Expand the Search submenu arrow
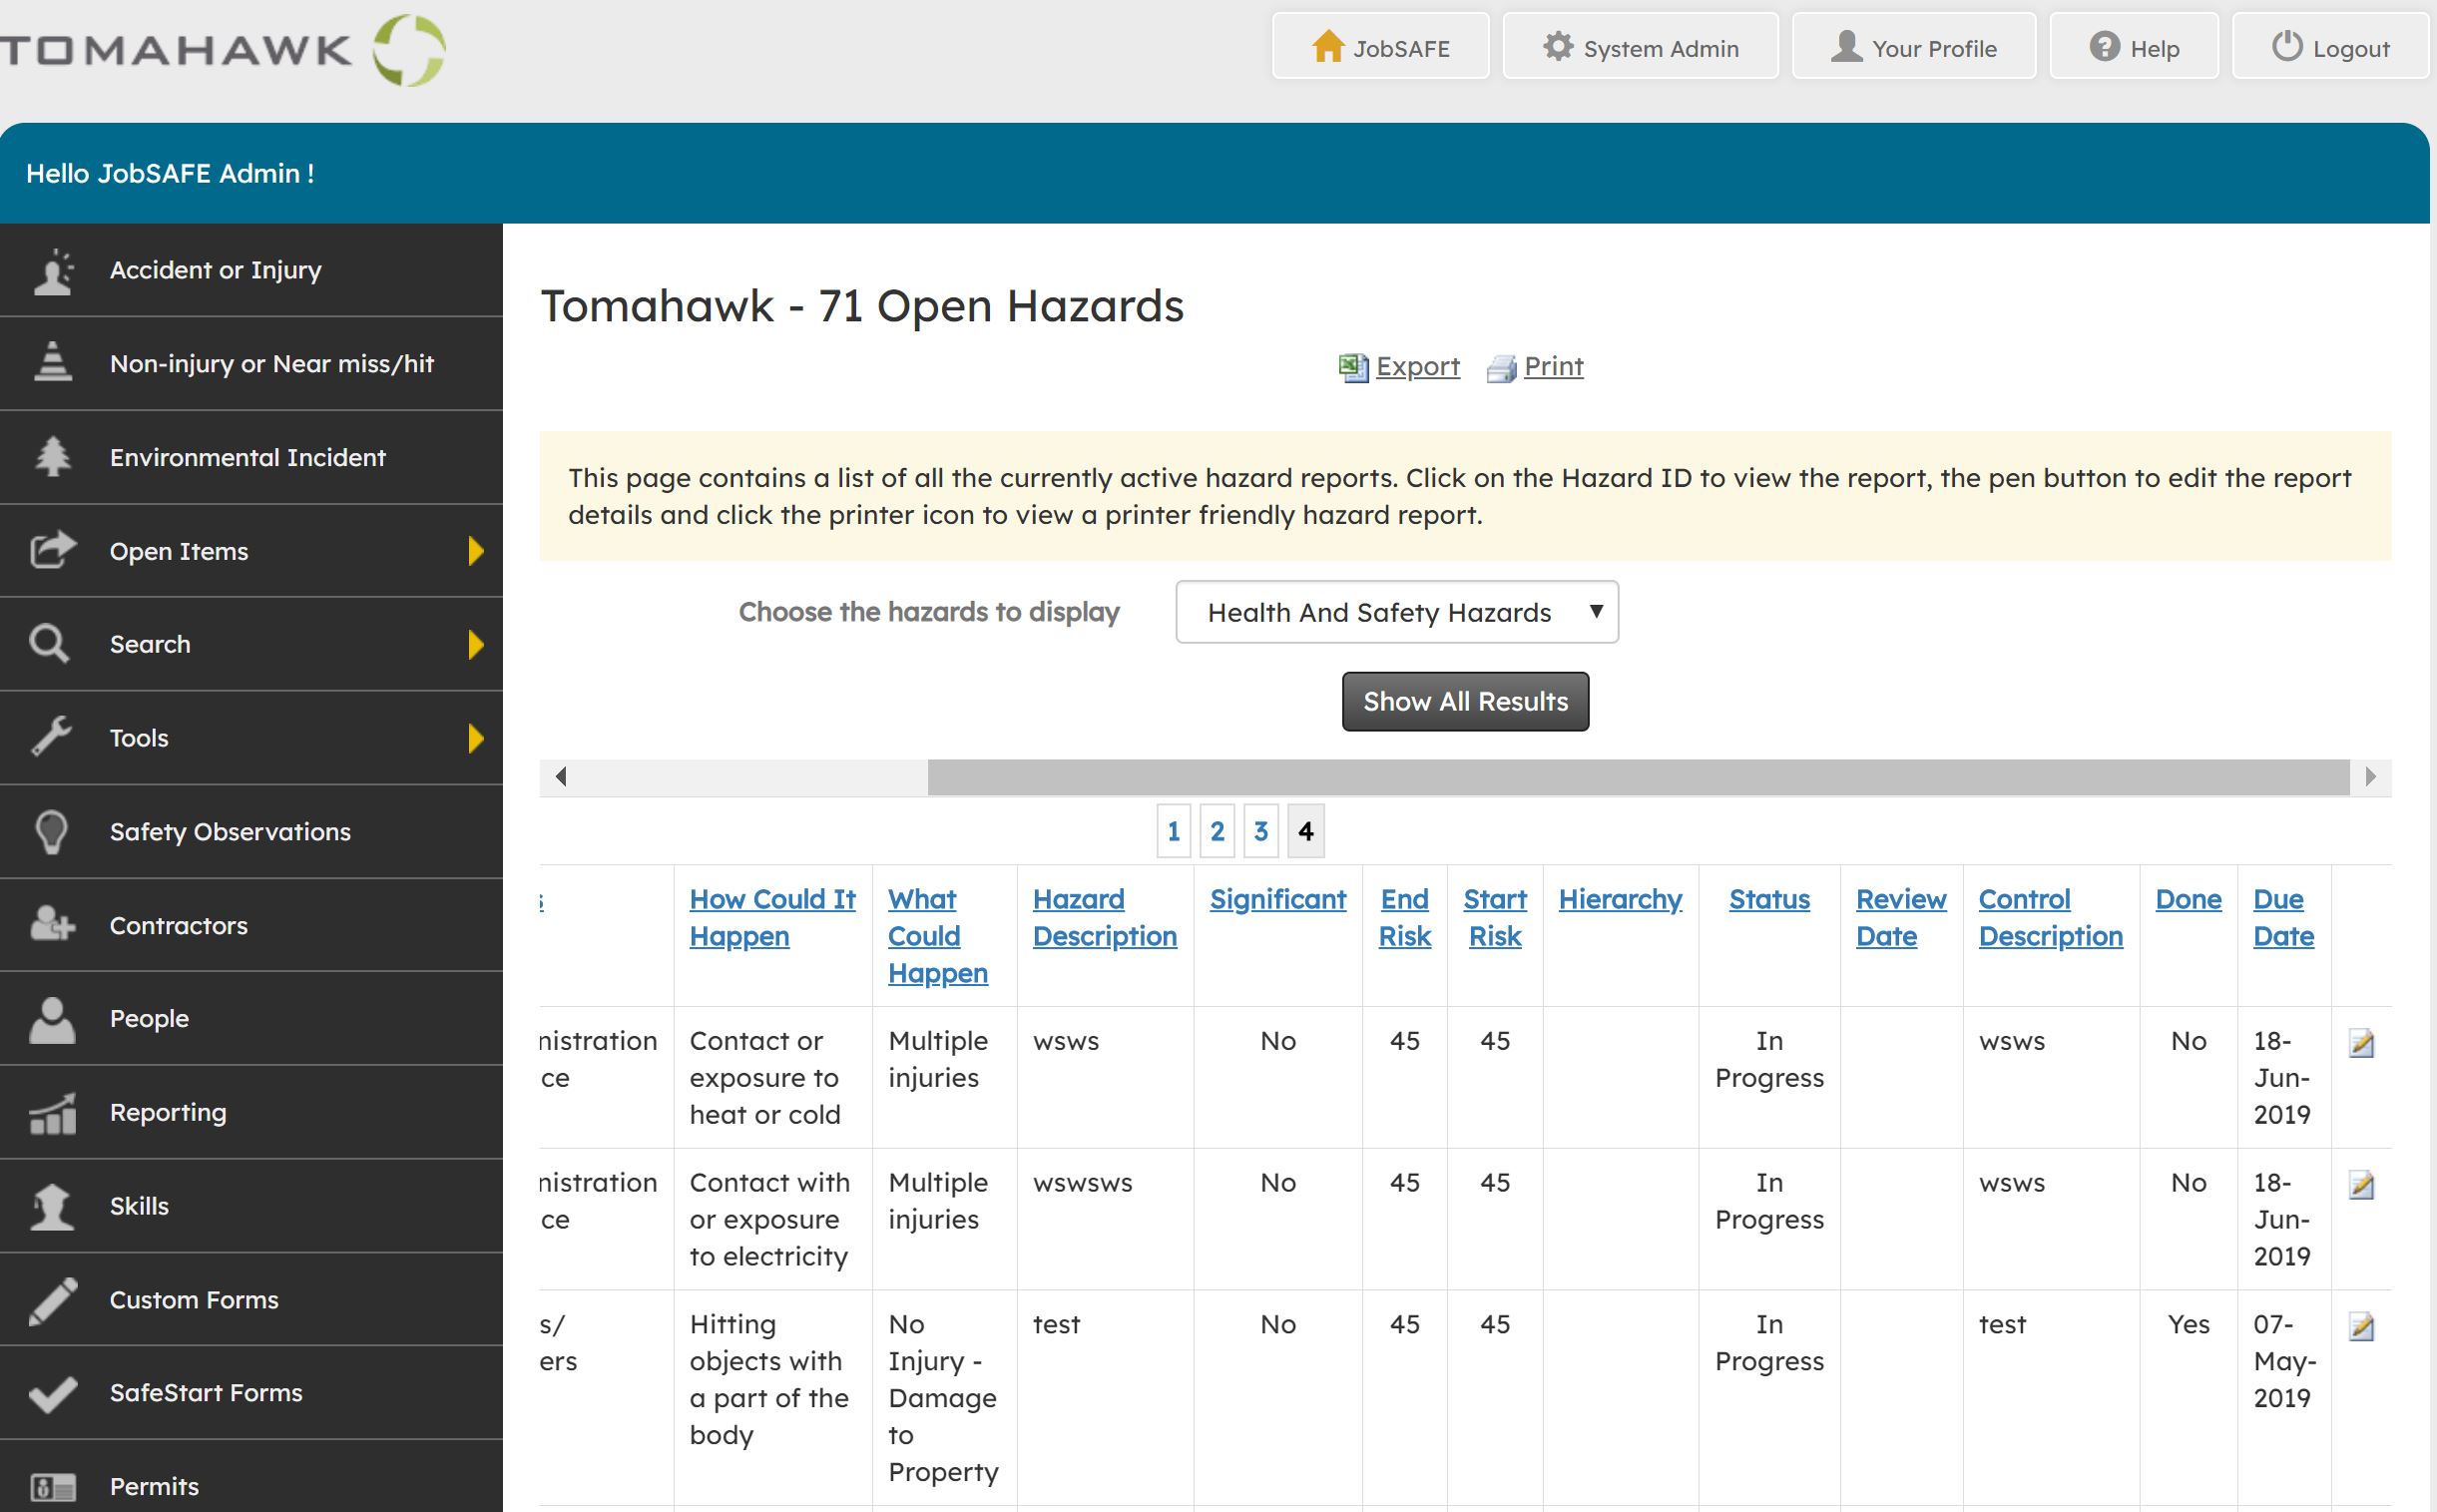Screen dimensions: 2437x1512 [476, 644]
